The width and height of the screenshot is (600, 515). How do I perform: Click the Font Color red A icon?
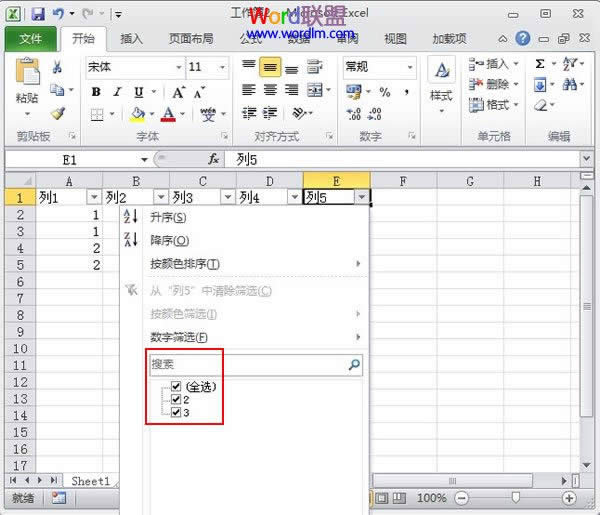pos(168,114)
